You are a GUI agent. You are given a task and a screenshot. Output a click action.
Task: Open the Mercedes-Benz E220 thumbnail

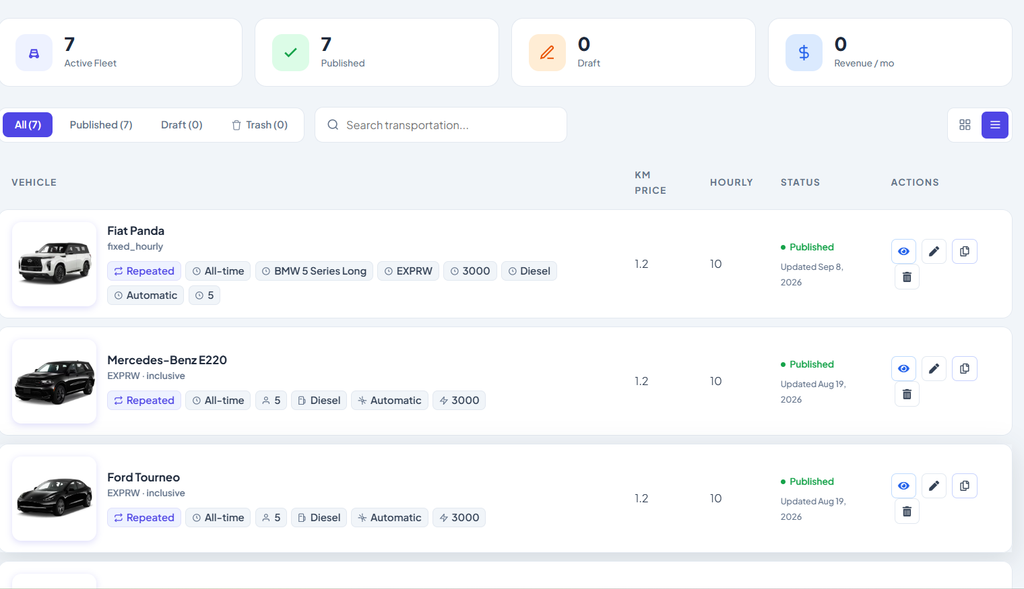[54, 381]
